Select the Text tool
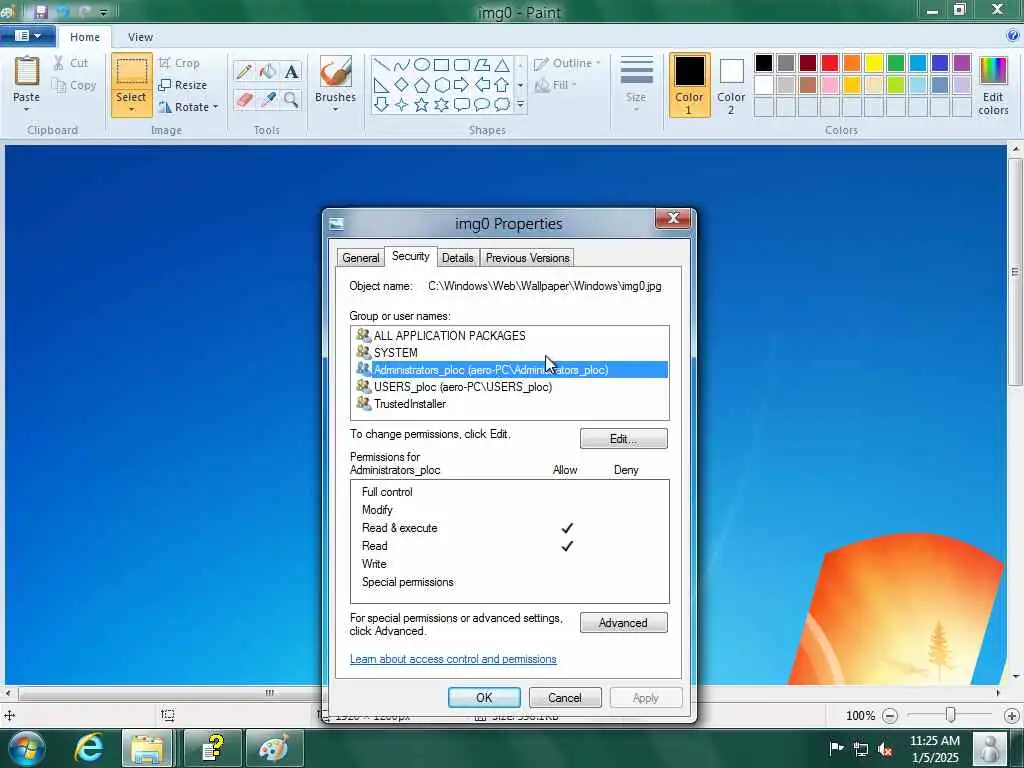Image resolution: width=1024 pixels, height=768 pixels. click(x=291, y=71)
